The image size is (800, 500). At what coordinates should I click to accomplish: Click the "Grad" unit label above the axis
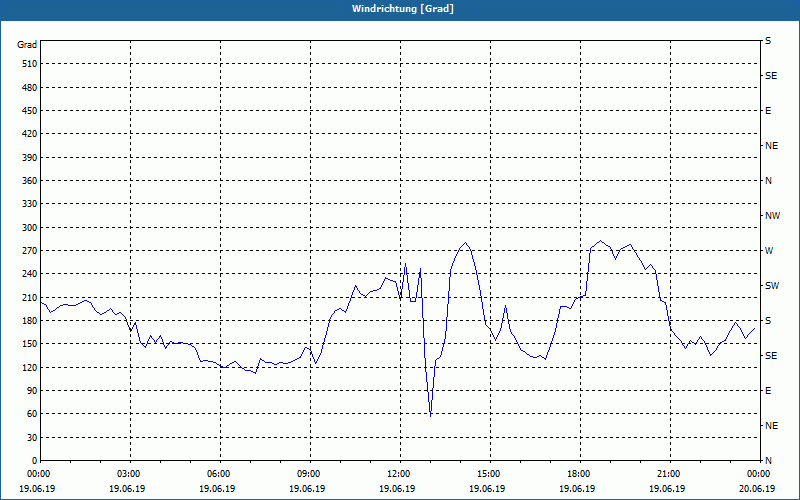[x=27, y=45]
